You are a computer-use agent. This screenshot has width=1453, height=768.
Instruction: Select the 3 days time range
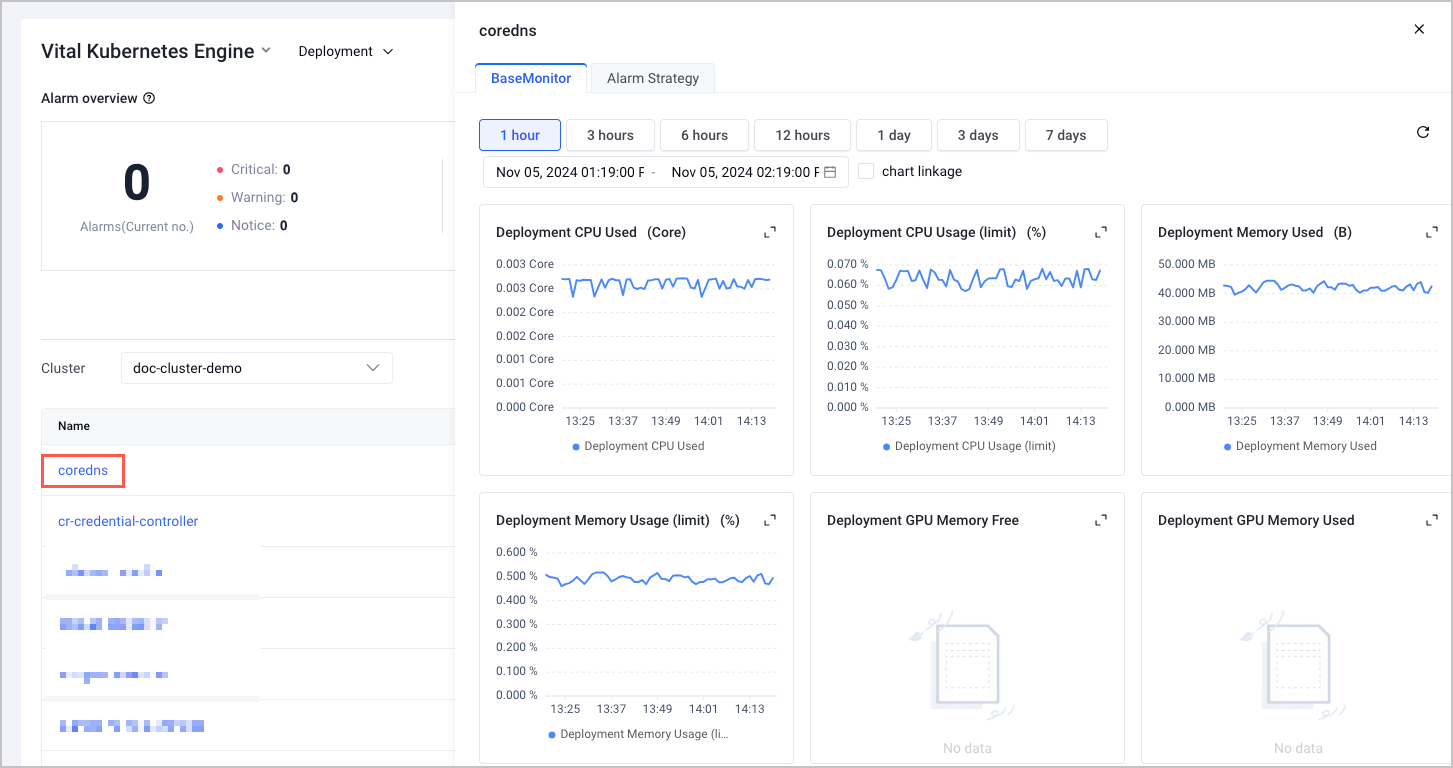[978, 135]
